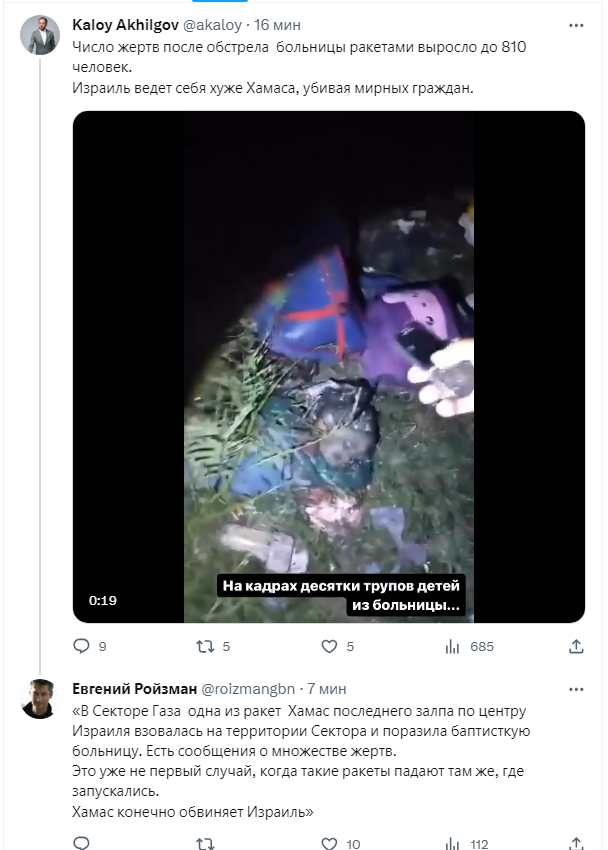Click the Евгений Ройзман display name
The width and height of the screenshot is (608, 850).
click(135, 688)
